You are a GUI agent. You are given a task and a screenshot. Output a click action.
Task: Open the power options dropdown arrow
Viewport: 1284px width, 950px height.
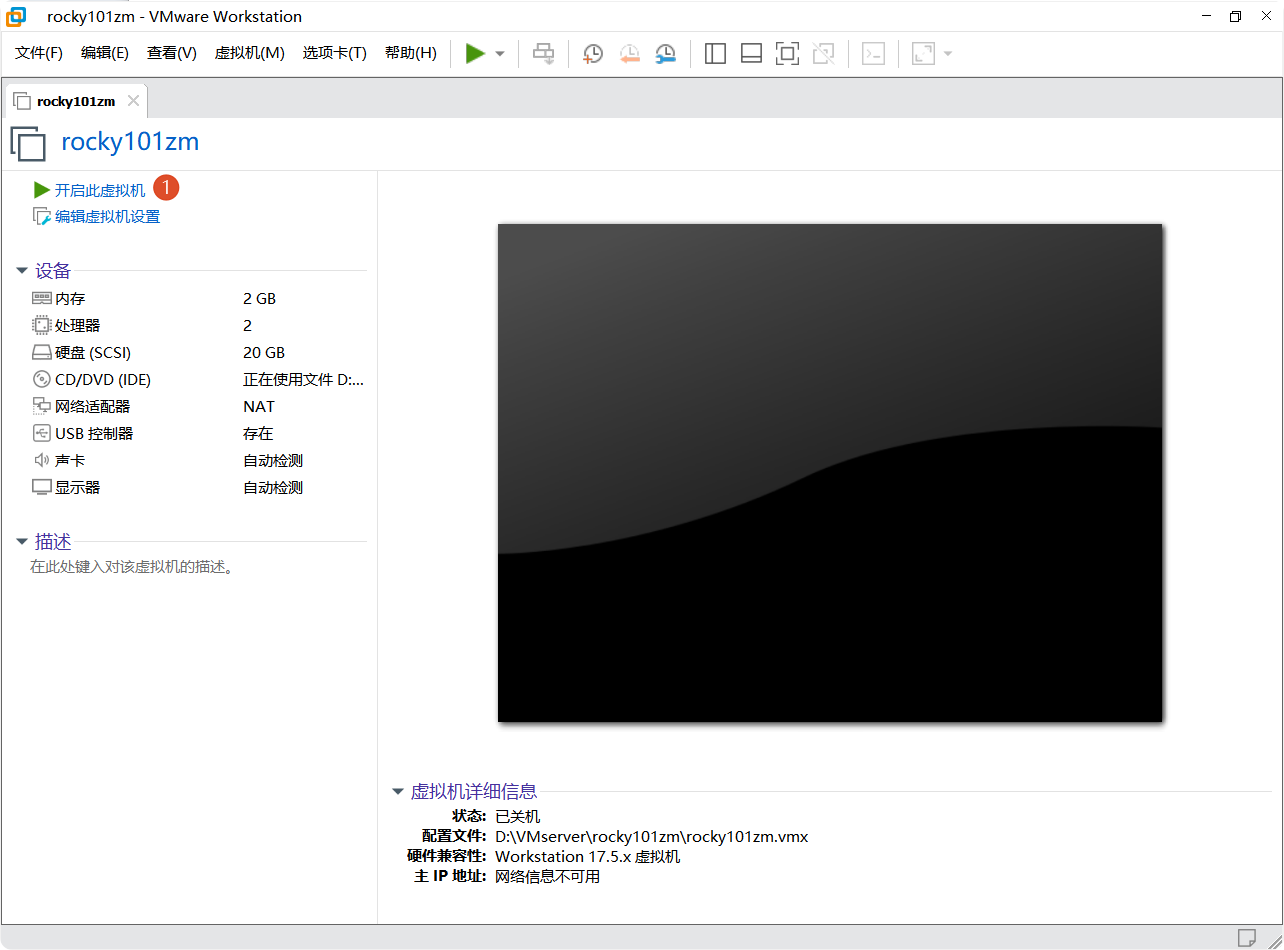point(500,54)
